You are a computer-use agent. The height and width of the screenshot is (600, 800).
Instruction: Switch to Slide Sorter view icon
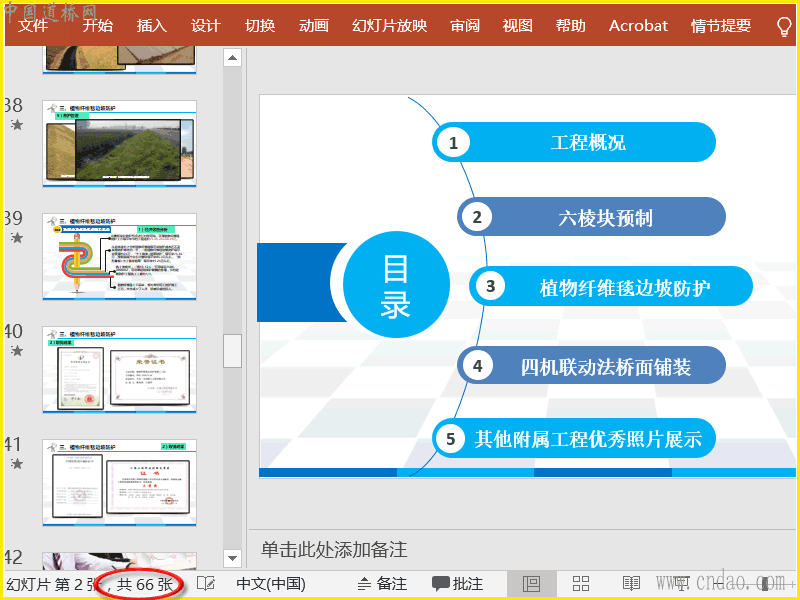pos(581,583)
